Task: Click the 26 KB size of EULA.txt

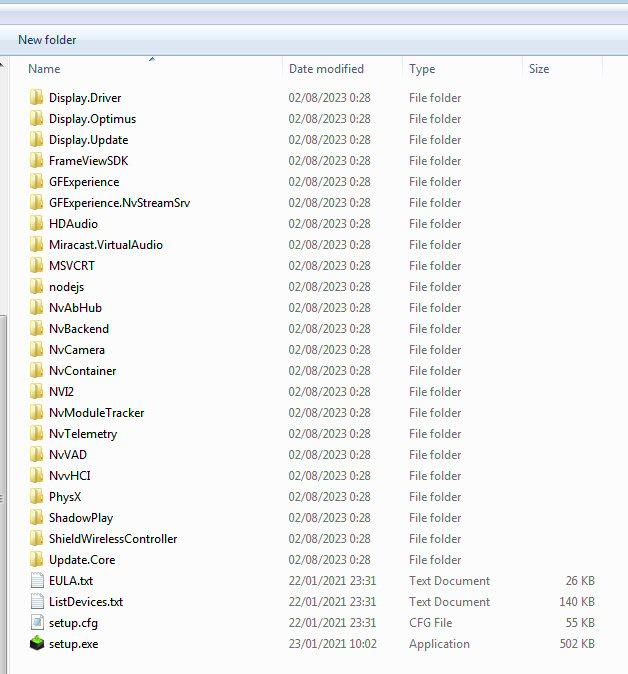Action: [580, 581]
